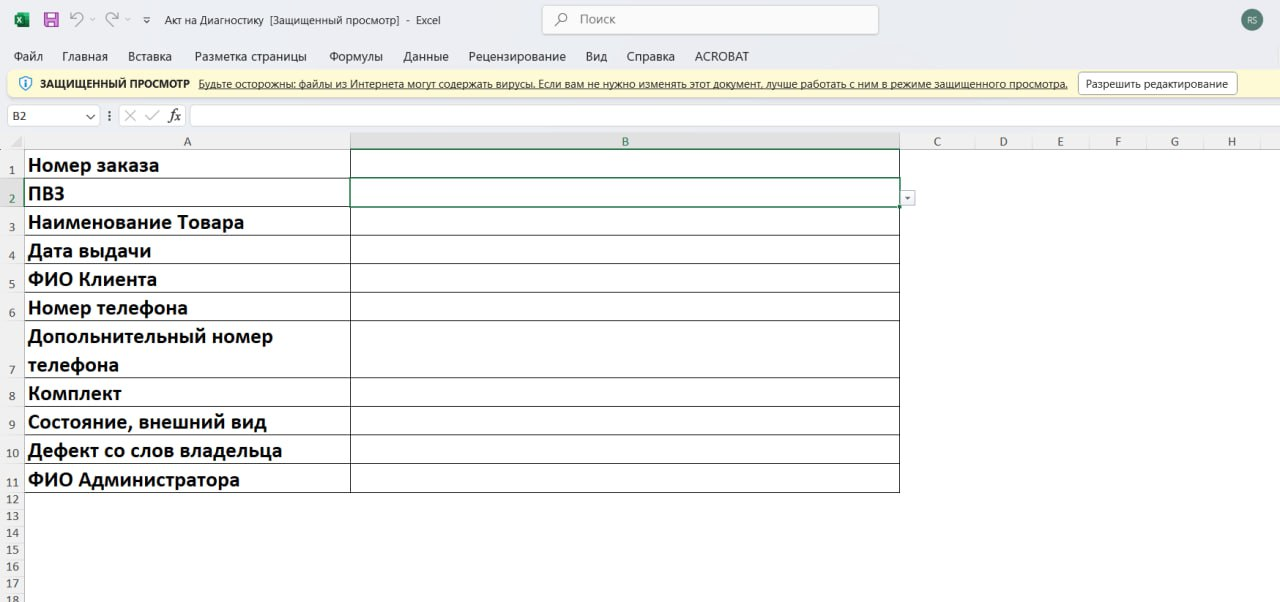The height and width of the screenshot is (602, 1280).
Task: Select column G header
Action: (x=1174, y=141)
